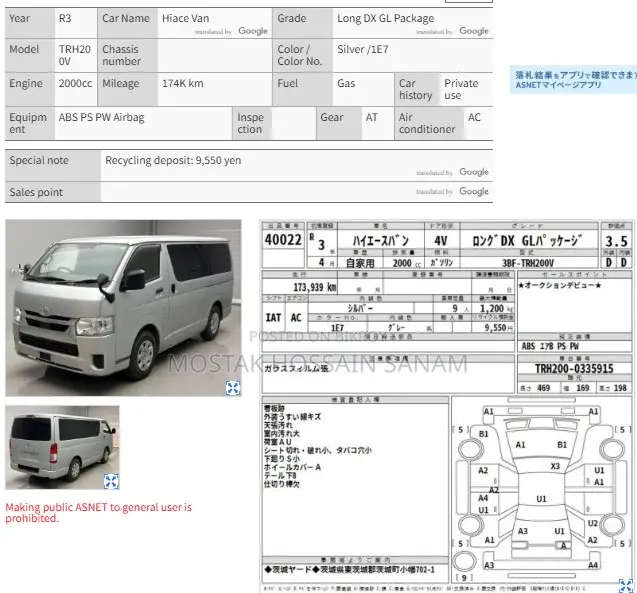Image resolution: width=637 pixels, height=593 pixels.
Task: Select the '174K km' mileage value
Action: 183,83
